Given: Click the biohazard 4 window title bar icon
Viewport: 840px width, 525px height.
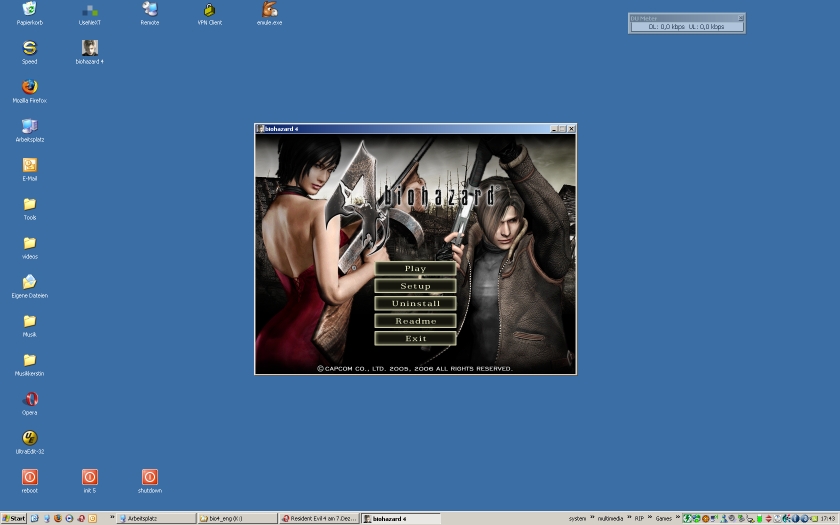Looking at the screenshot, I should coord(260,129).
